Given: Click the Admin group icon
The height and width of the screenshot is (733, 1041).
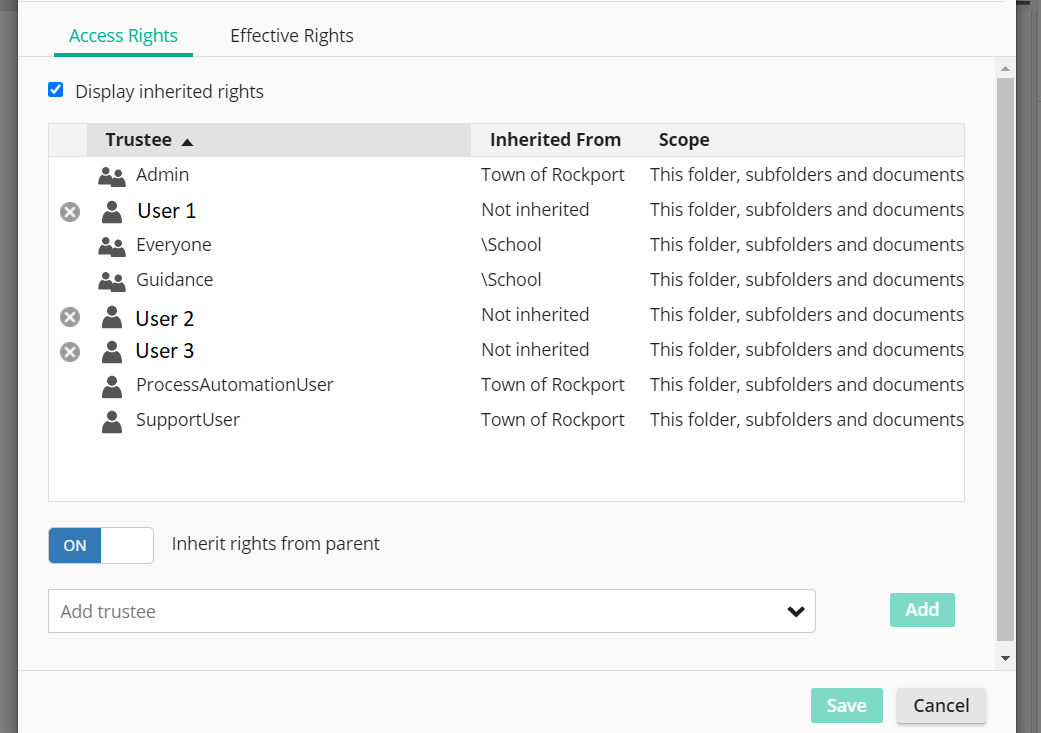Looking at the screenshot, I should 112,177.
